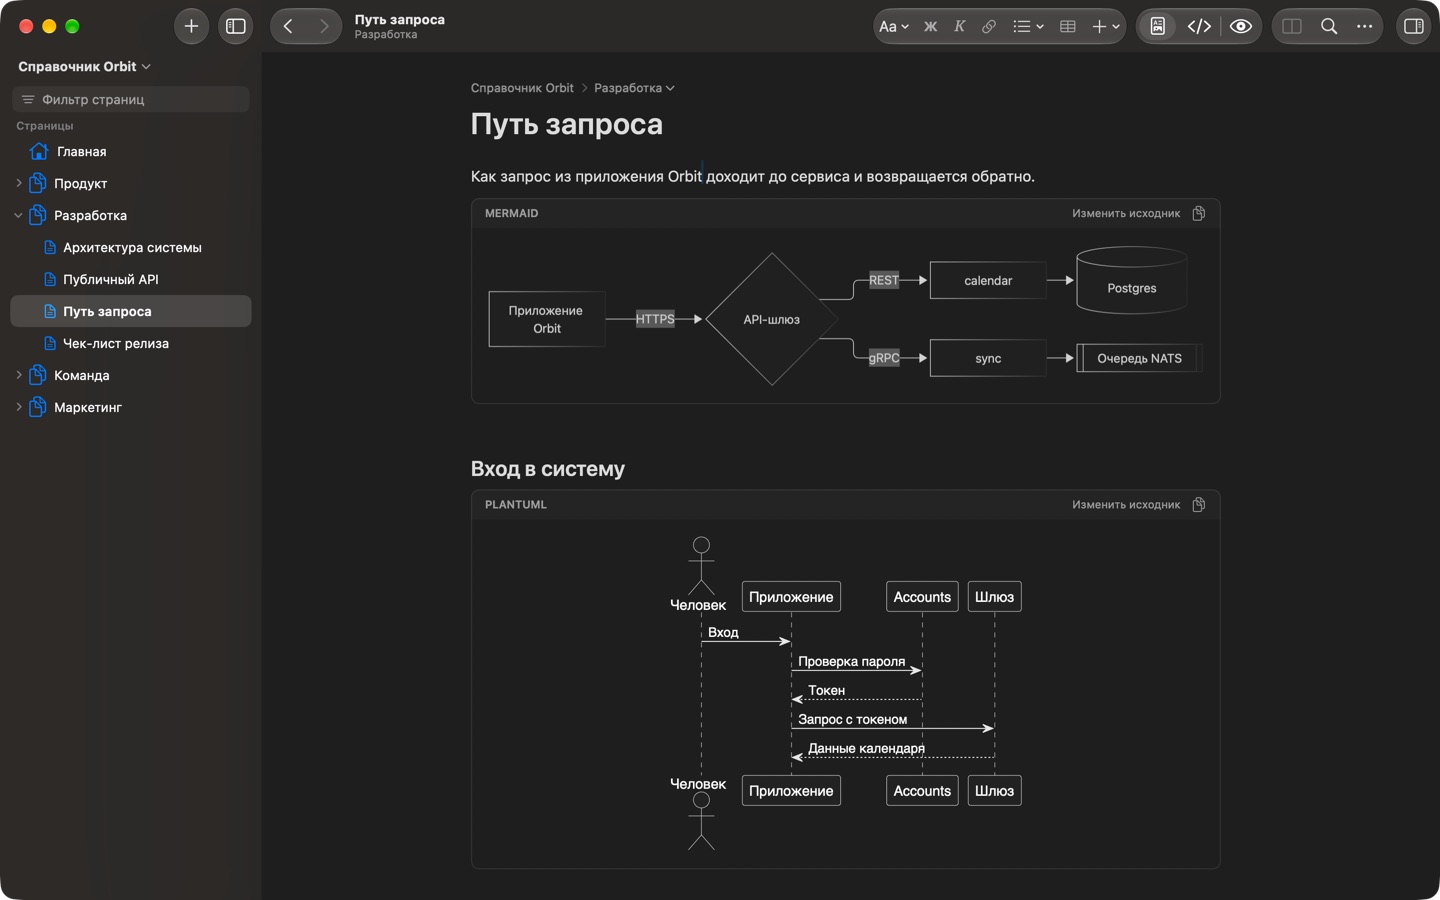
Task: Open Архитектура системы page
Action: 131,247
